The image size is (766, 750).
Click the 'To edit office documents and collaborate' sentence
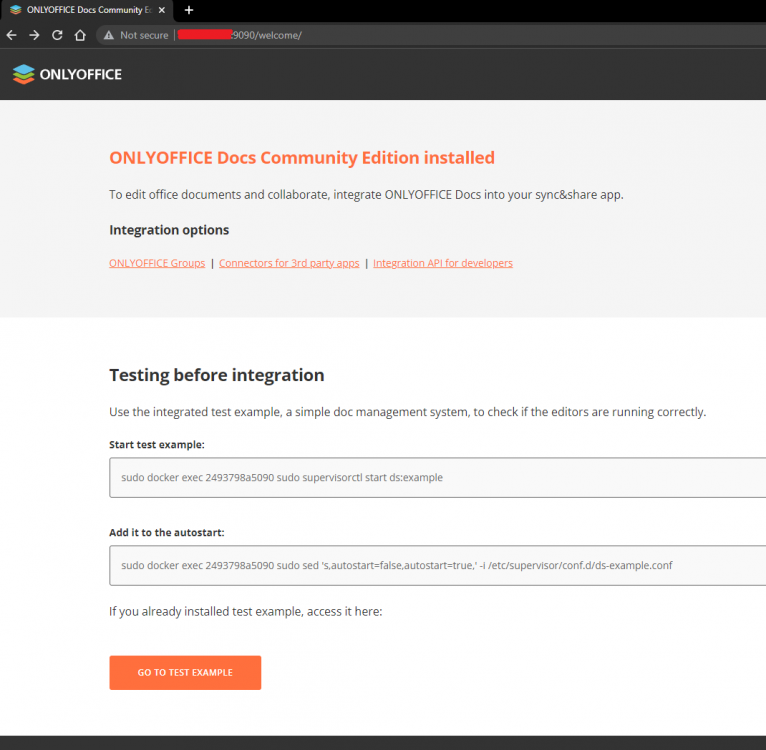(x=366, y=194)
